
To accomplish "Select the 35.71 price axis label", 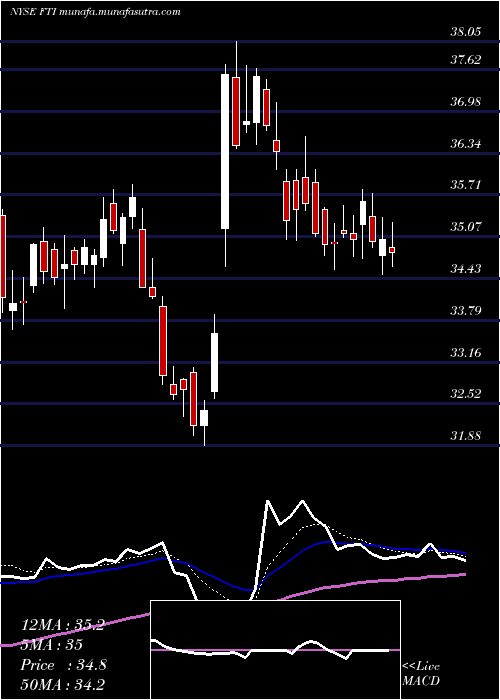I will coord(466,185).
